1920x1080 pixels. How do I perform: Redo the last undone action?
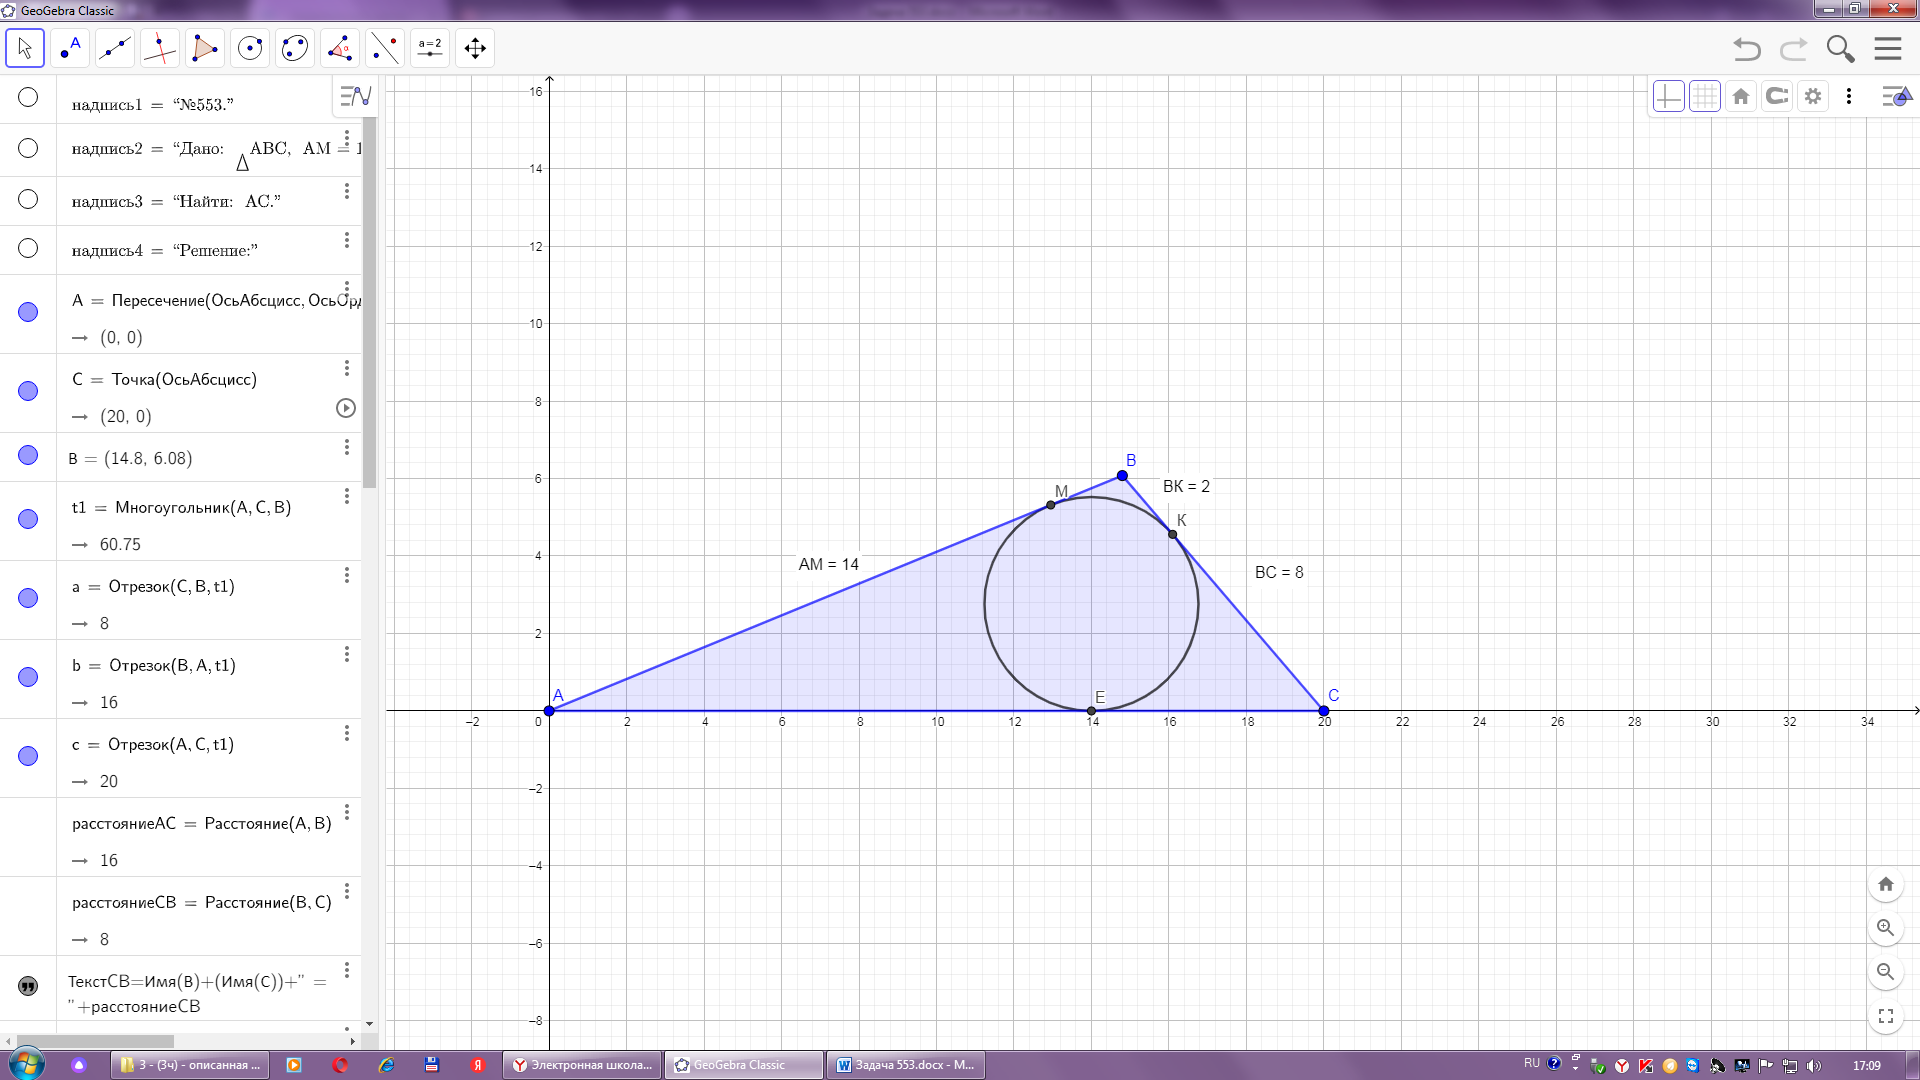[1794, 49]
